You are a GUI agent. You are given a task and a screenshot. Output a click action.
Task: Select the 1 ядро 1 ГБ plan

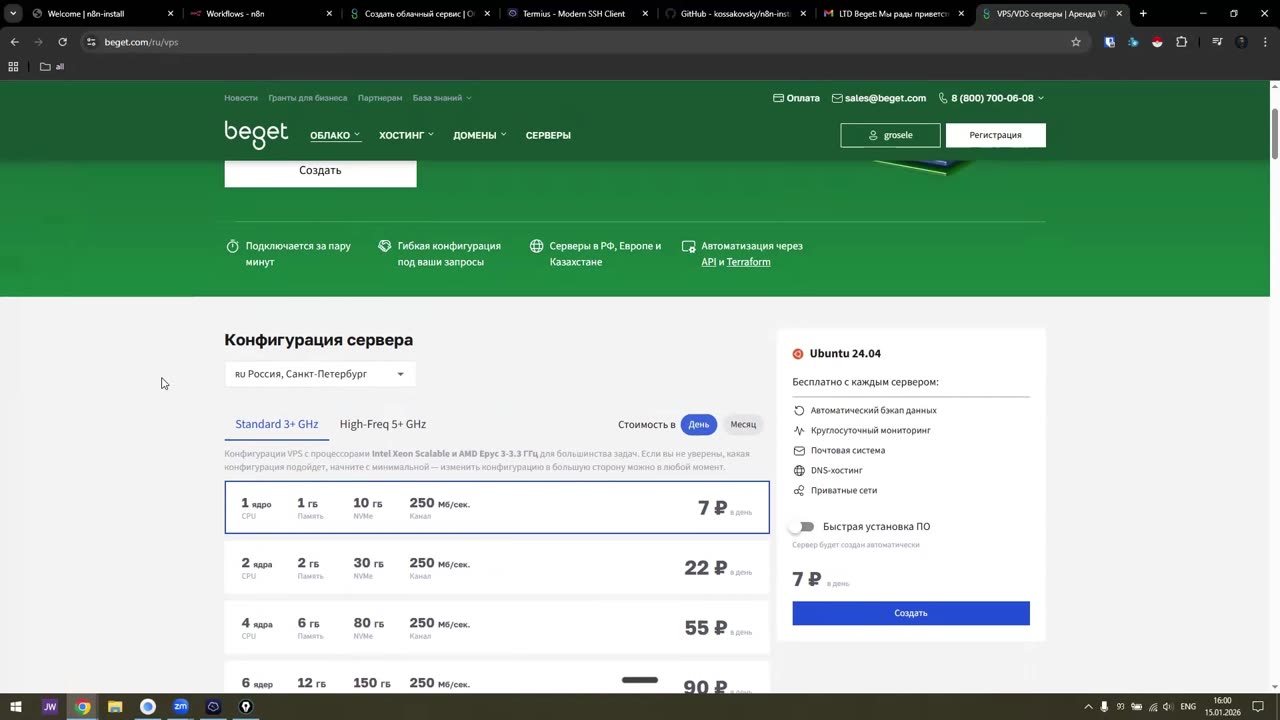tap(497, 507)
